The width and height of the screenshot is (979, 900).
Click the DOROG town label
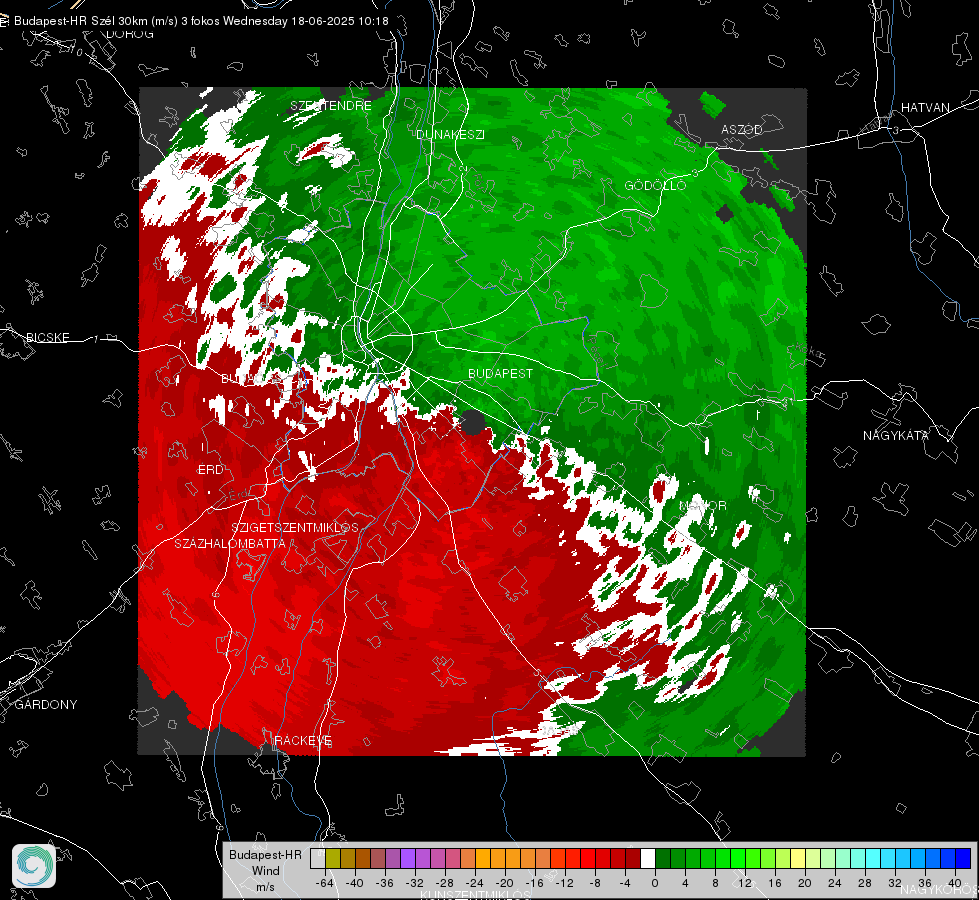130,34
